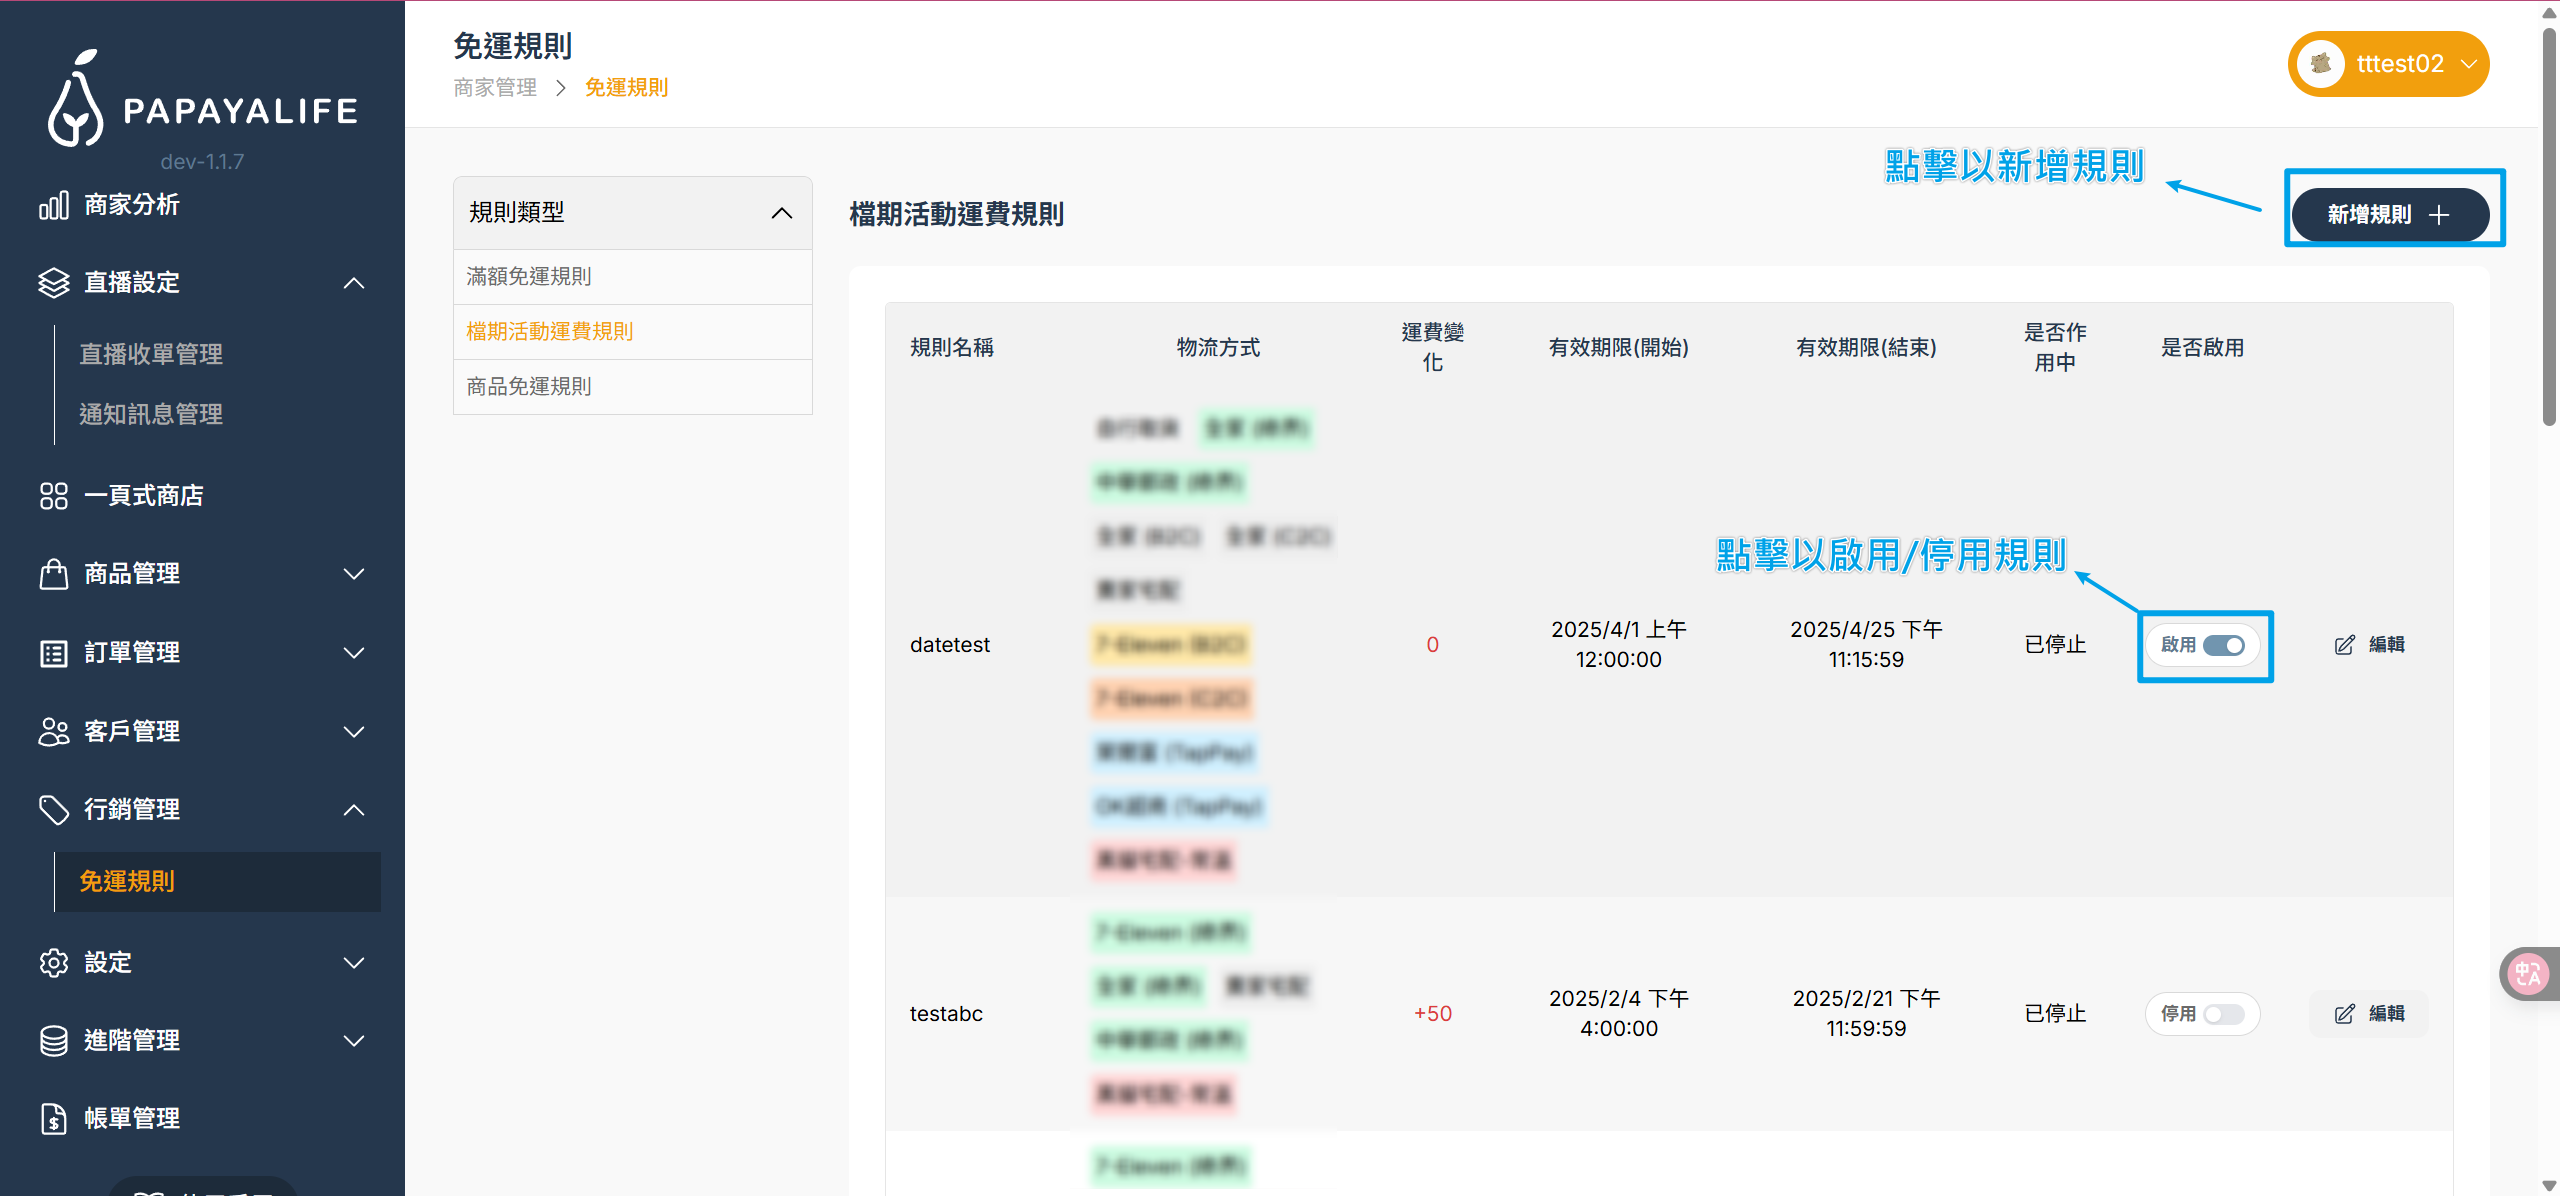Collapse the 直播設定 sidebar section
Image resolution: width=2560 pixels, height=1196 pixels.
pos(354,283)
